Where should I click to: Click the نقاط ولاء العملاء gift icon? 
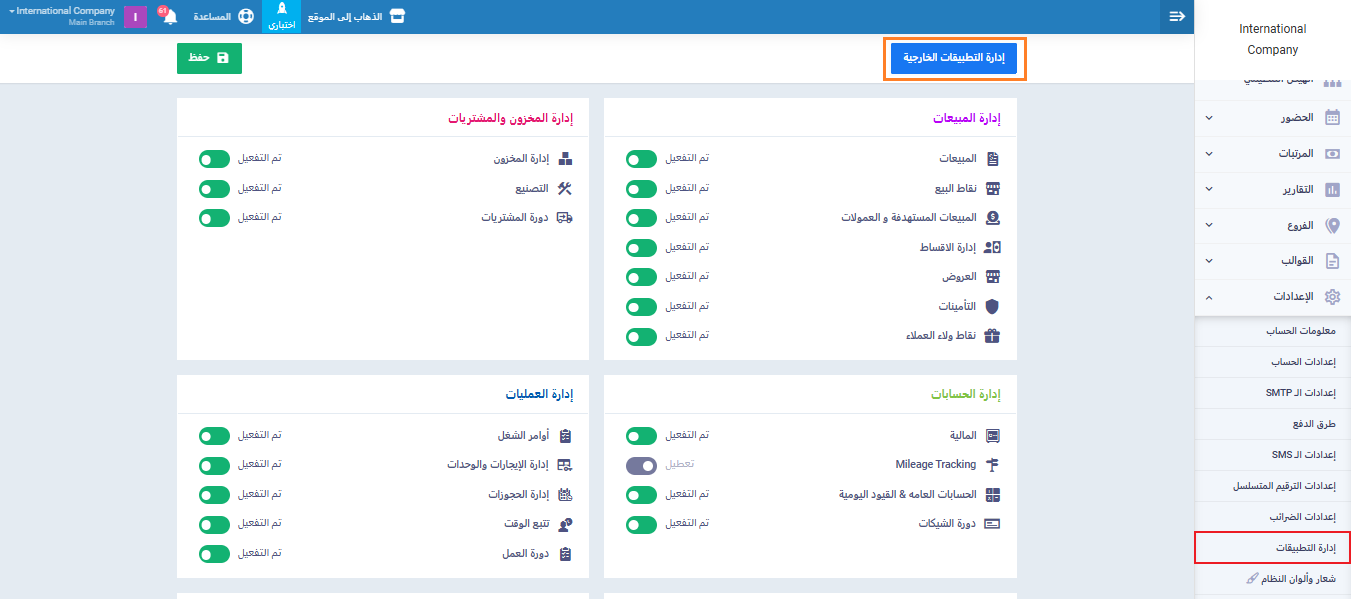tap(993, 336)
